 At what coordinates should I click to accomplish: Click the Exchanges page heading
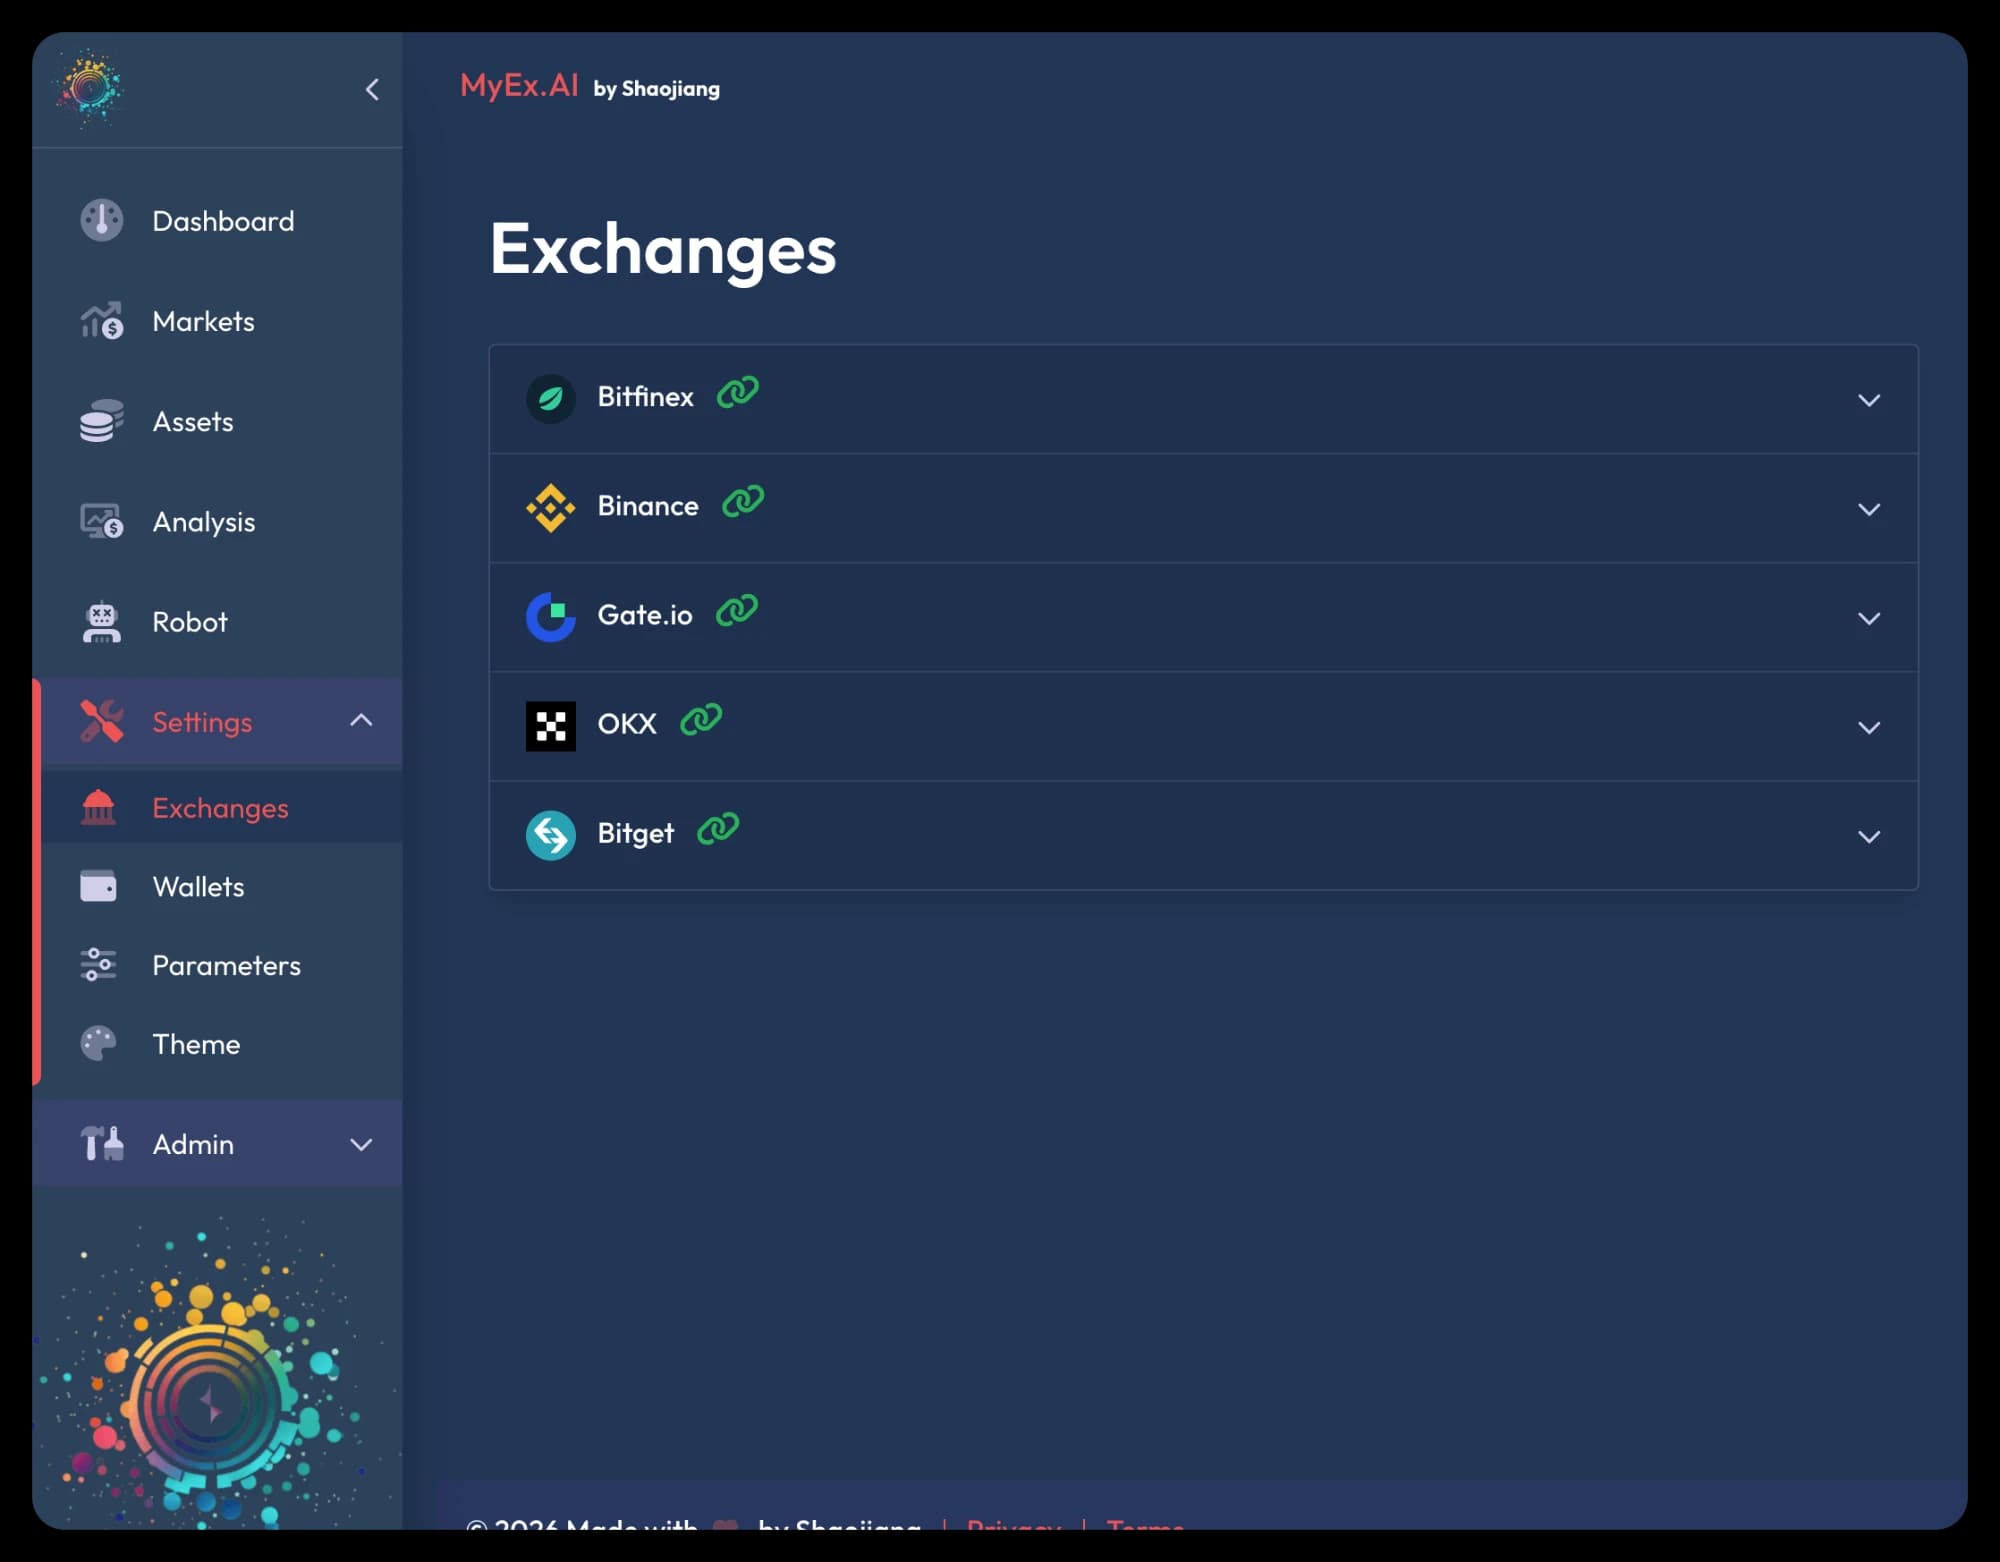(662, 250)
